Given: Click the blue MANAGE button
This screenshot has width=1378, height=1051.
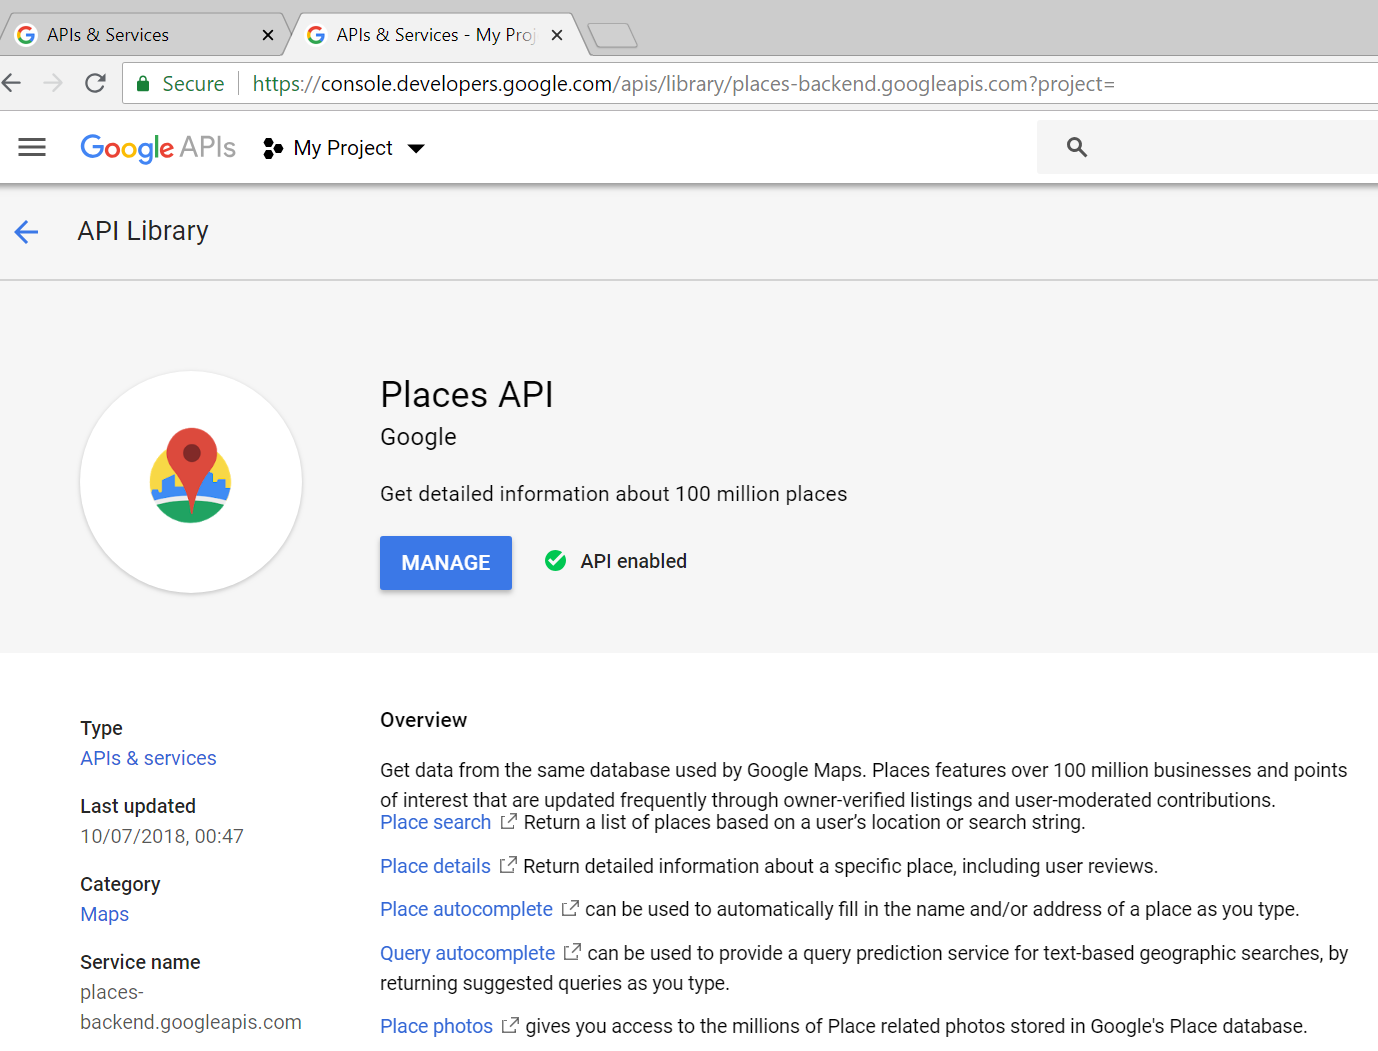Looking at the screenshot, I should tap(446, 563).
